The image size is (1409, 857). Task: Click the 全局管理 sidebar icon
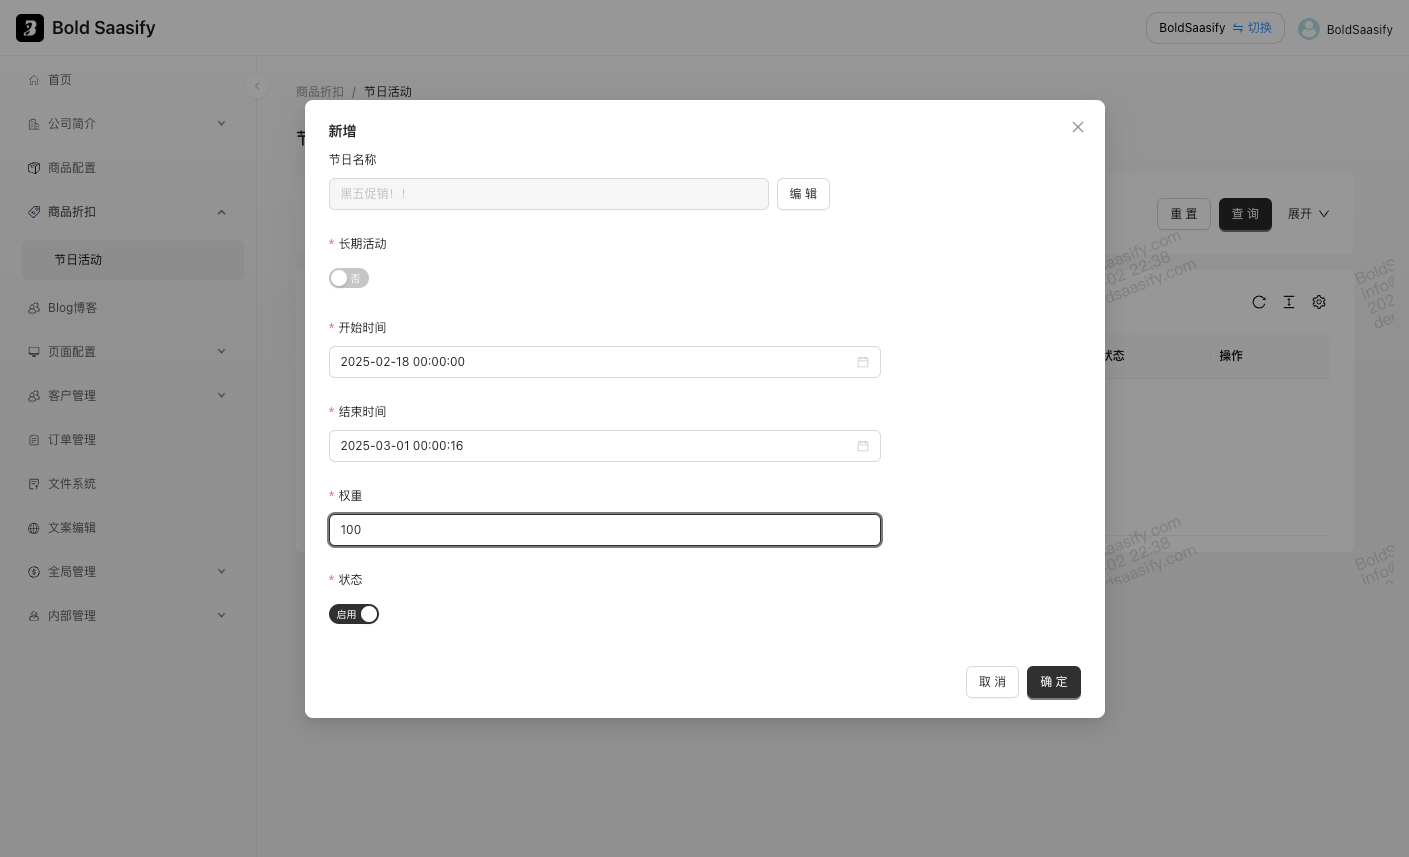click(x=34, y=572)
